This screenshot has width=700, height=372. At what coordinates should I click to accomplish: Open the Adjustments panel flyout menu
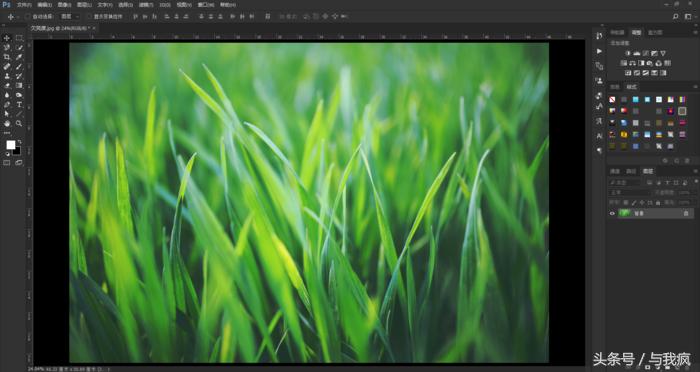[x=696, y=32]
